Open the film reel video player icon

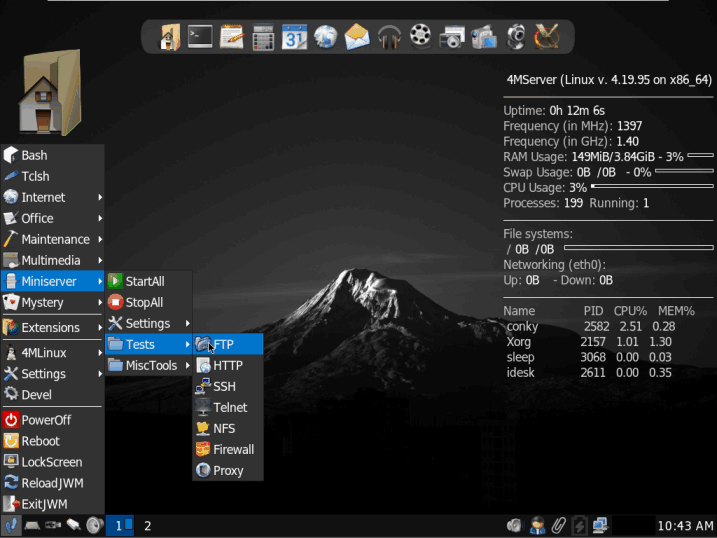[x=420, y=36]
